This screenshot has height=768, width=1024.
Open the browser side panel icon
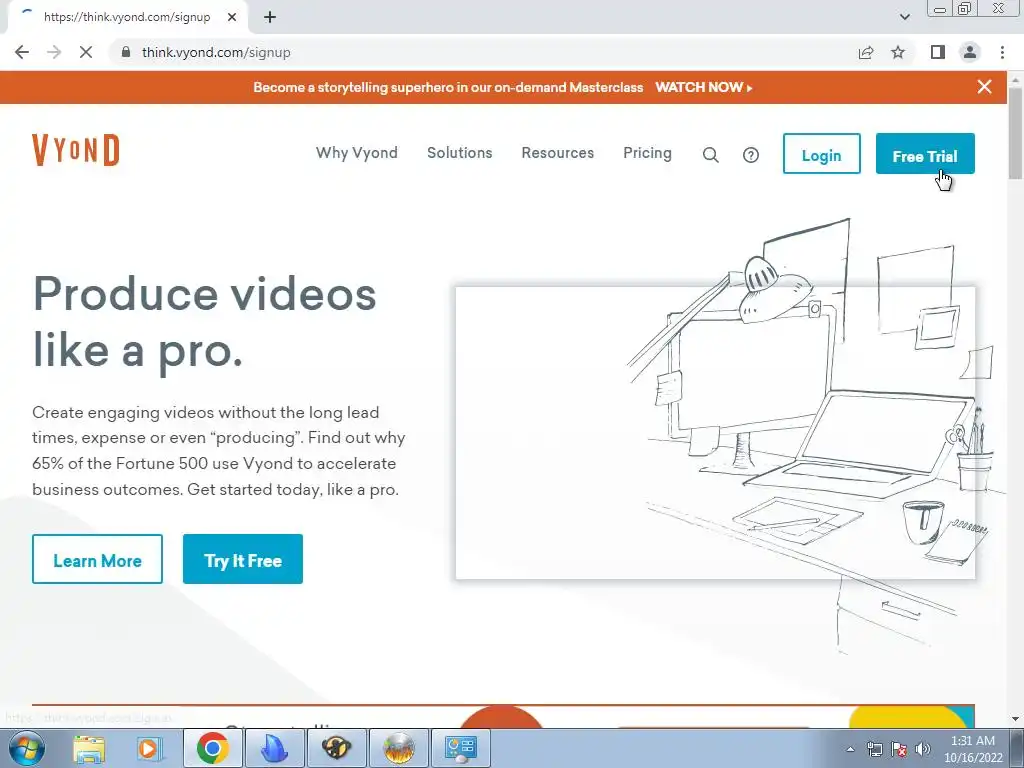point(938,52)
